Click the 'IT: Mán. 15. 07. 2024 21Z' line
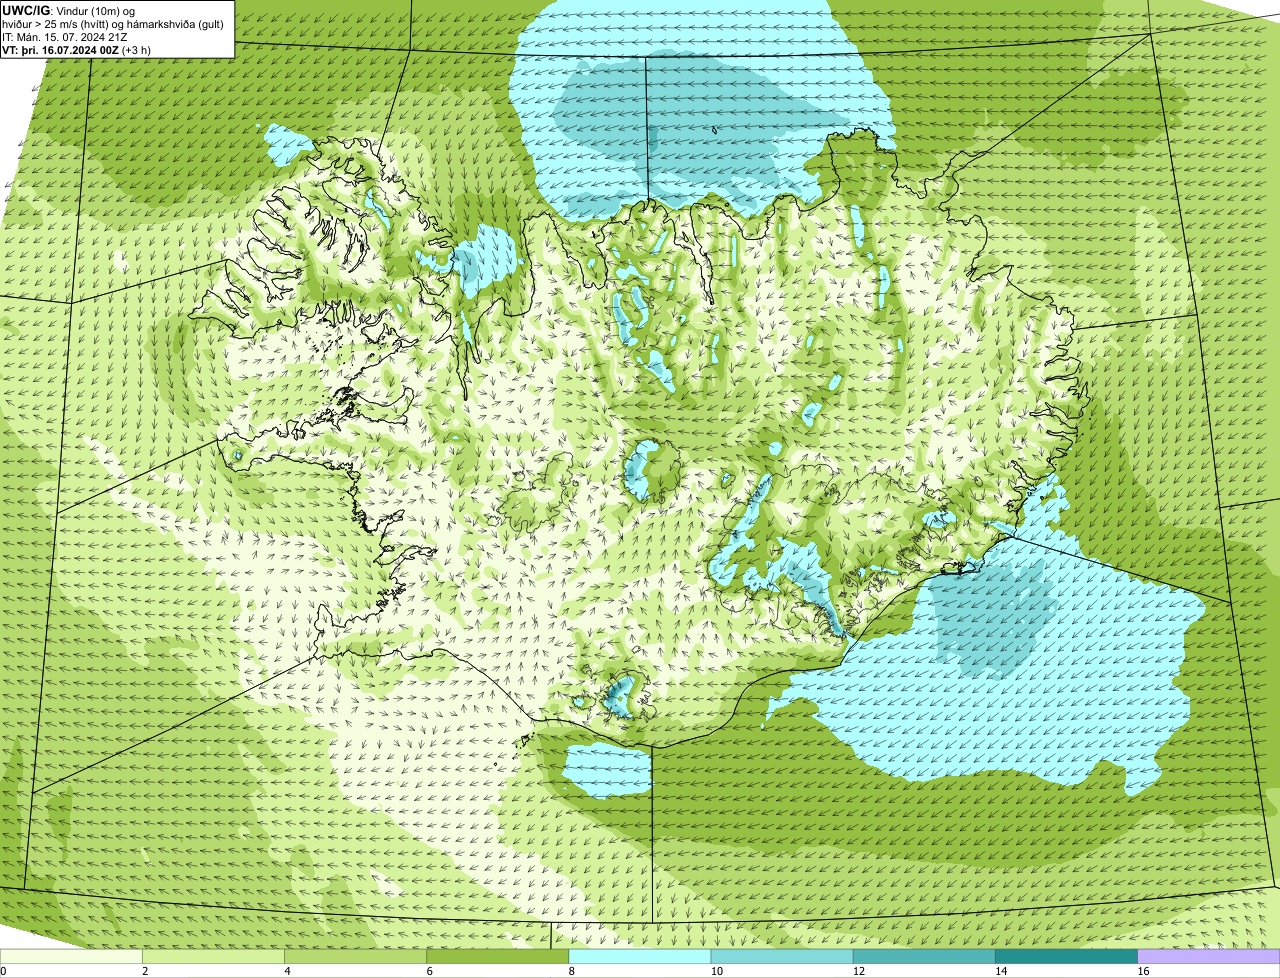This screenshot has width=1280, height=978. 64,36
